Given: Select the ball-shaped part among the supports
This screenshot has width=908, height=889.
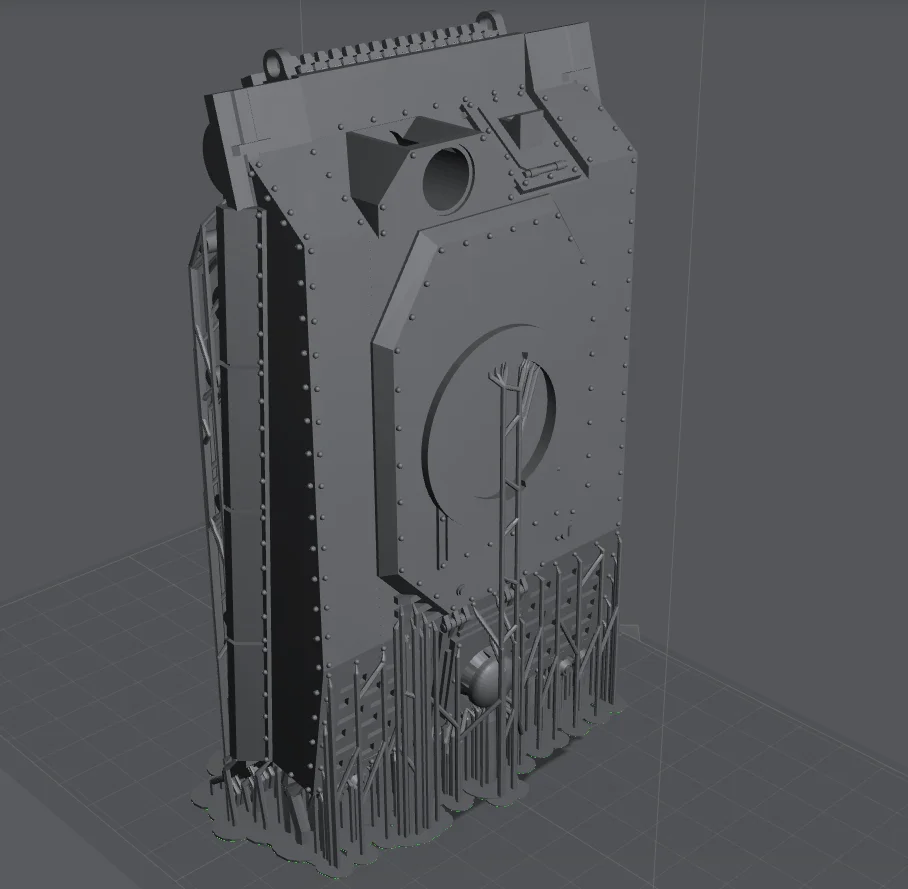Looking at the screenshot, I should [x=486, y=676].
